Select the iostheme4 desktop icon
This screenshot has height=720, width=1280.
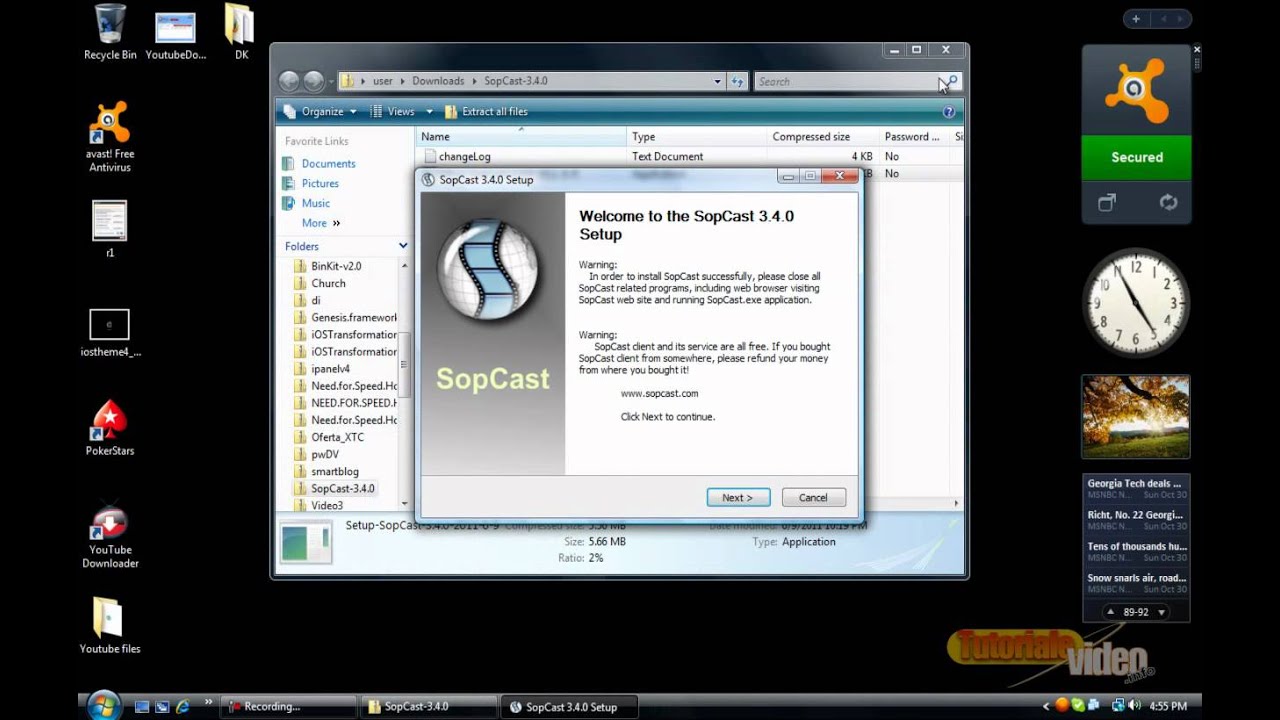[110, 333]
